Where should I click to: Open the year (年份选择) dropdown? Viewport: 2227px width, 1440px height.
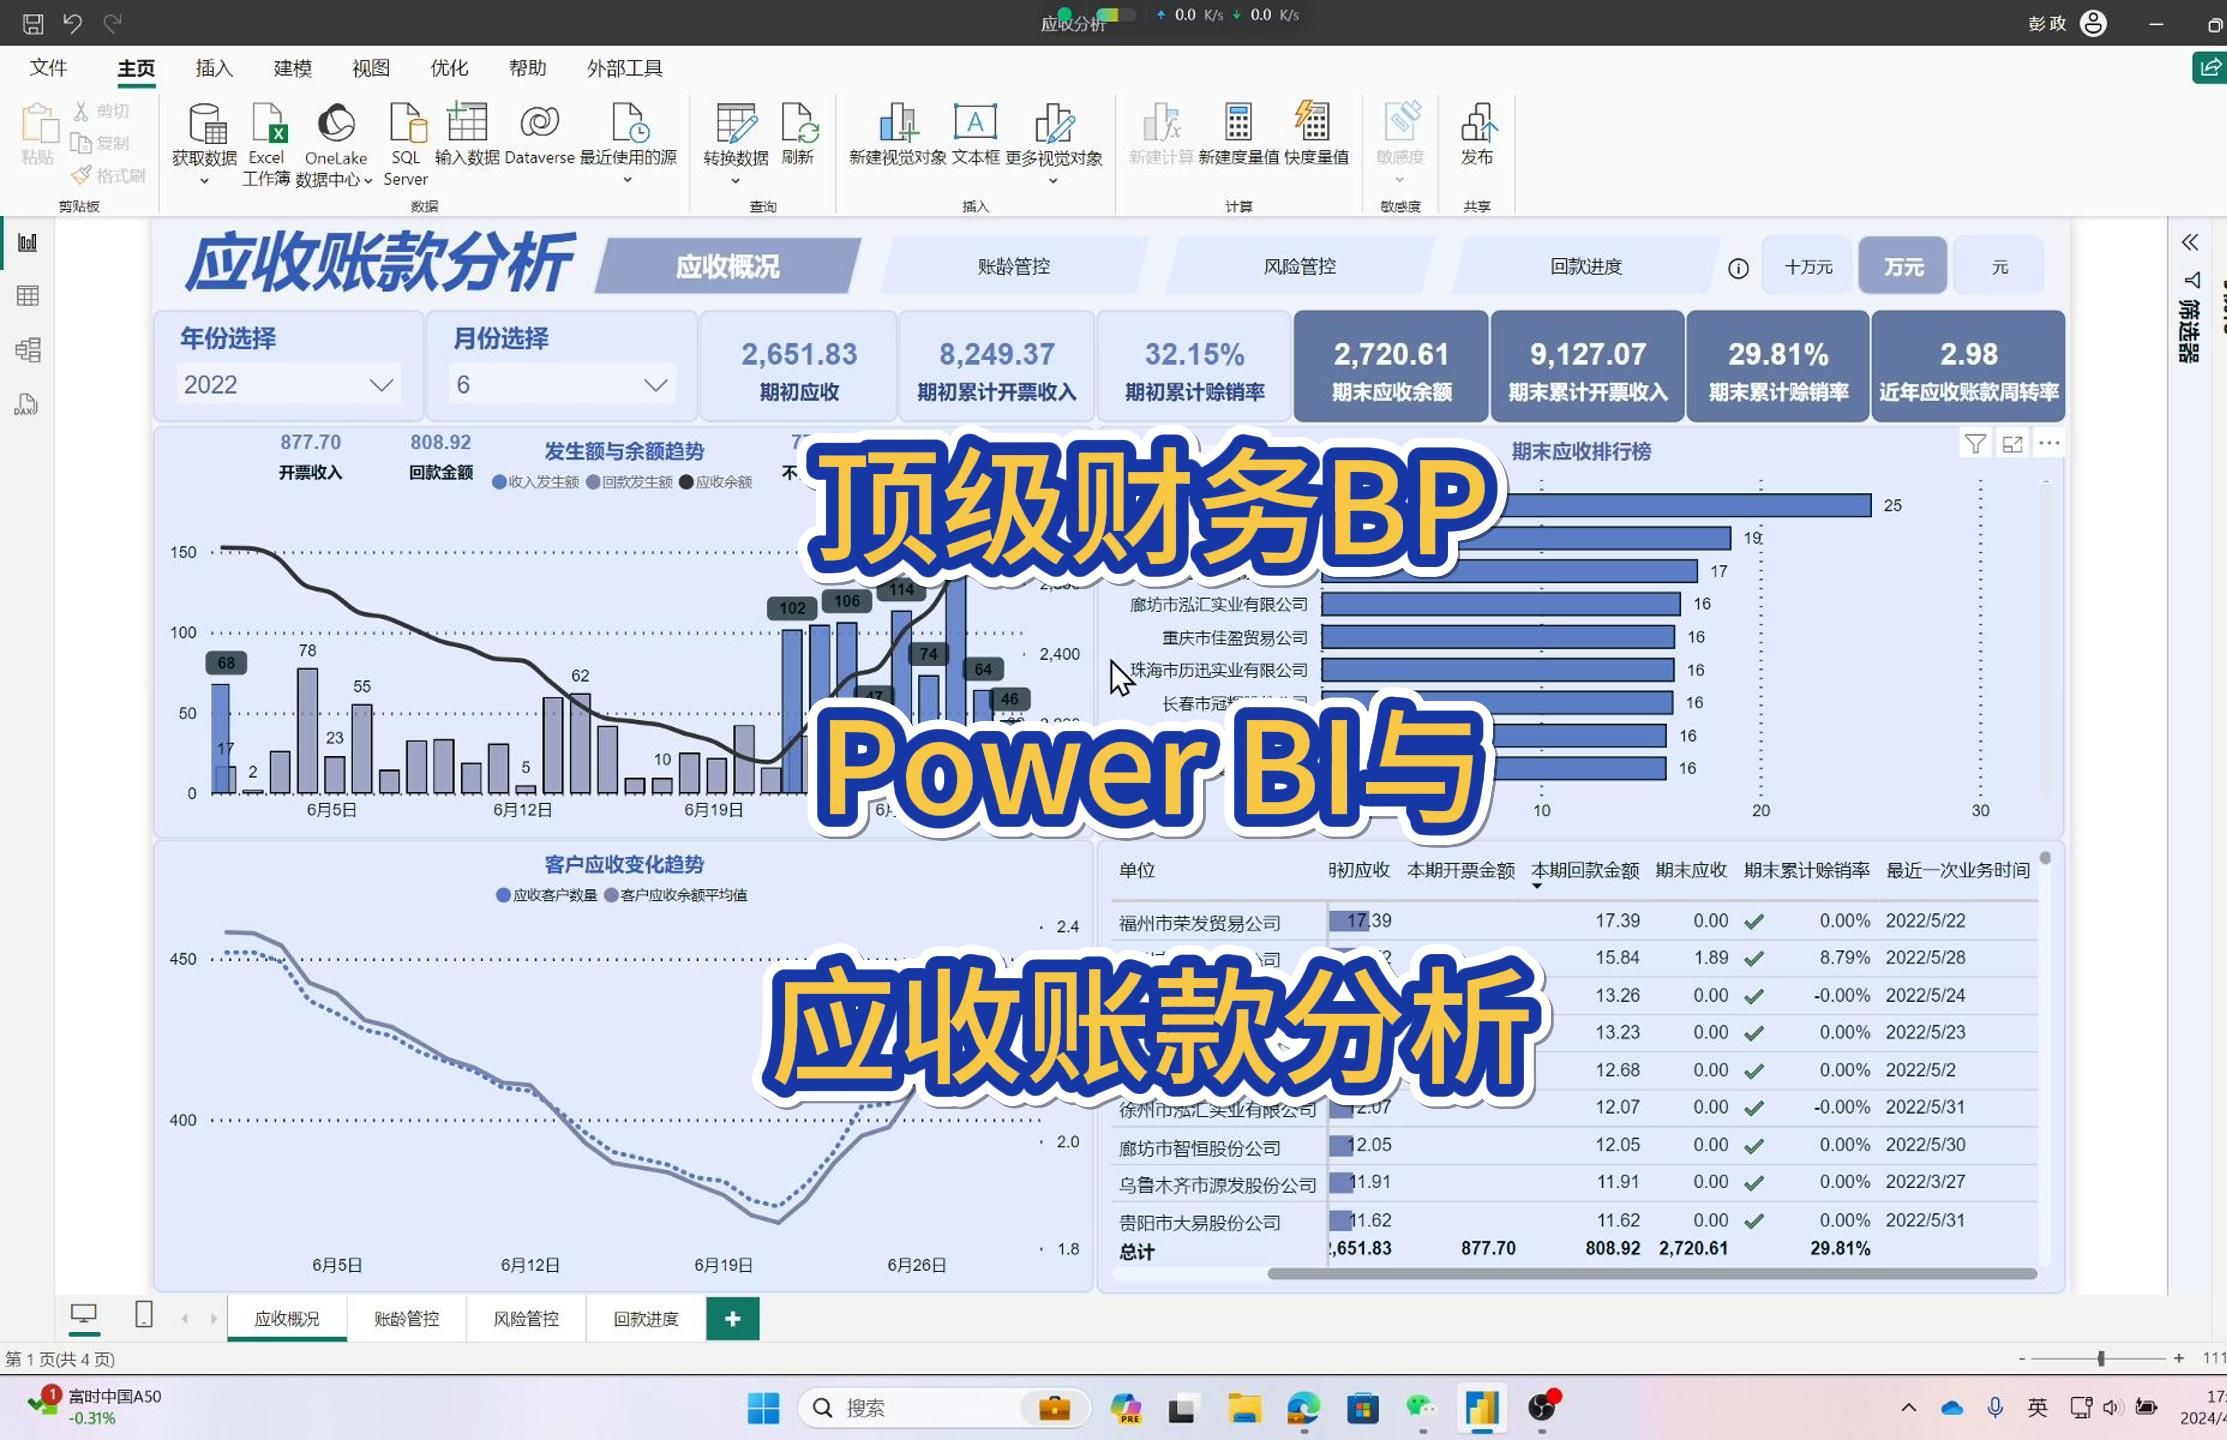point(288,385)
